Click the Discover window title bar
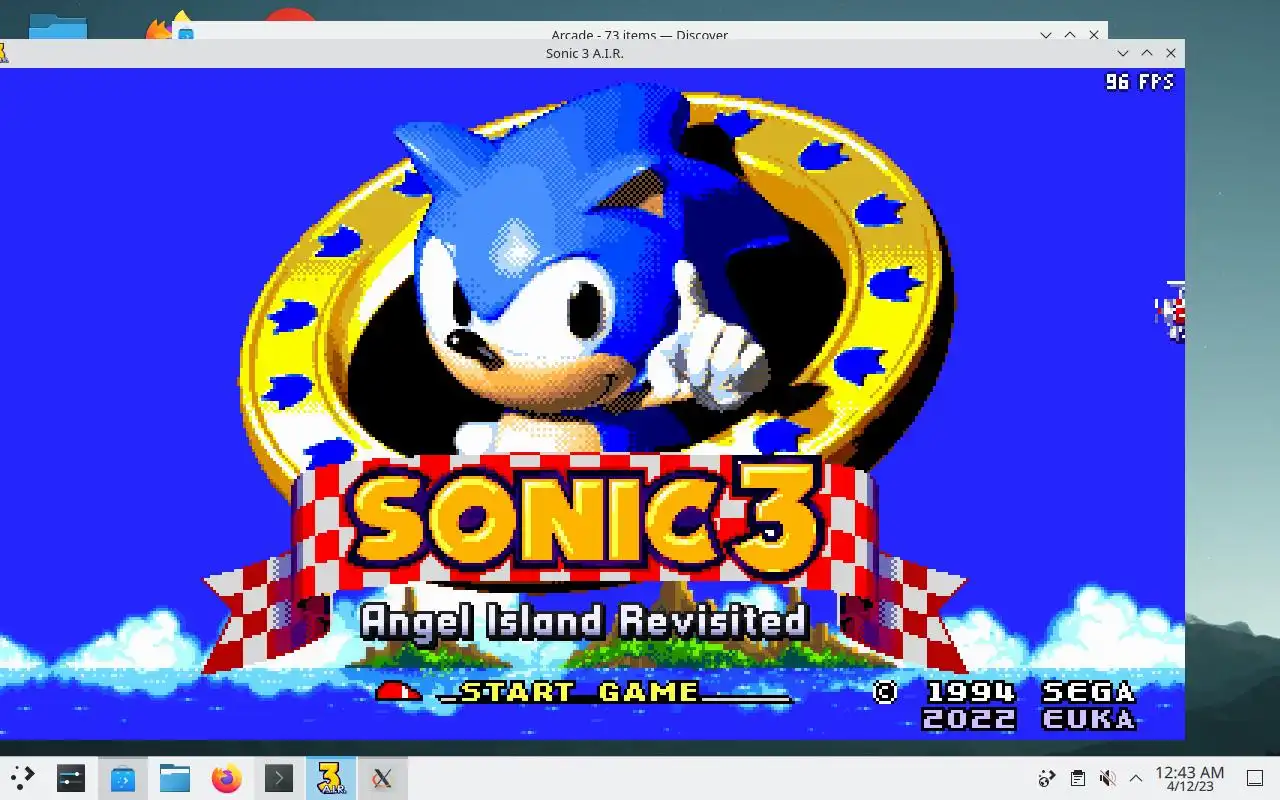1280x800 pixels. 640,32
